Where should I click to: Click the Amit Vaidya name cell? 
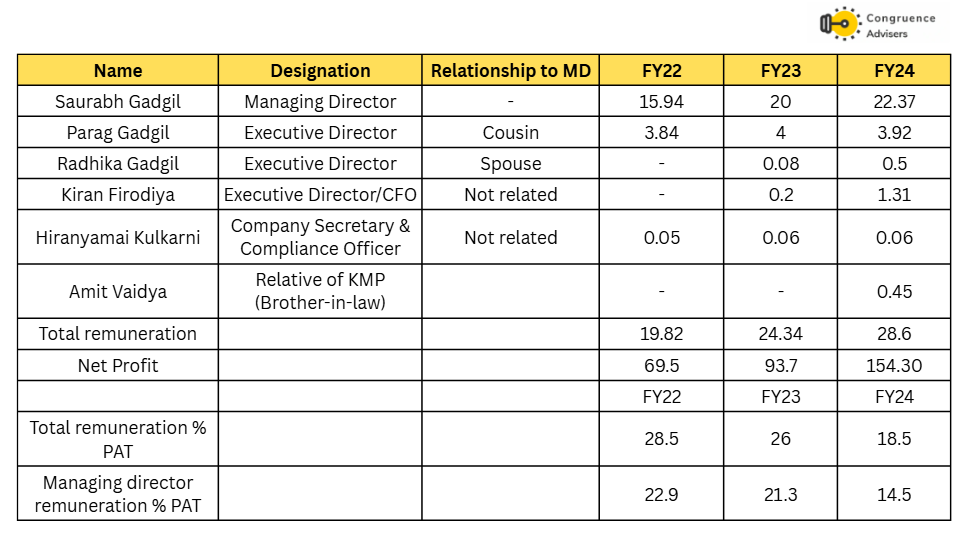[118, 291]
